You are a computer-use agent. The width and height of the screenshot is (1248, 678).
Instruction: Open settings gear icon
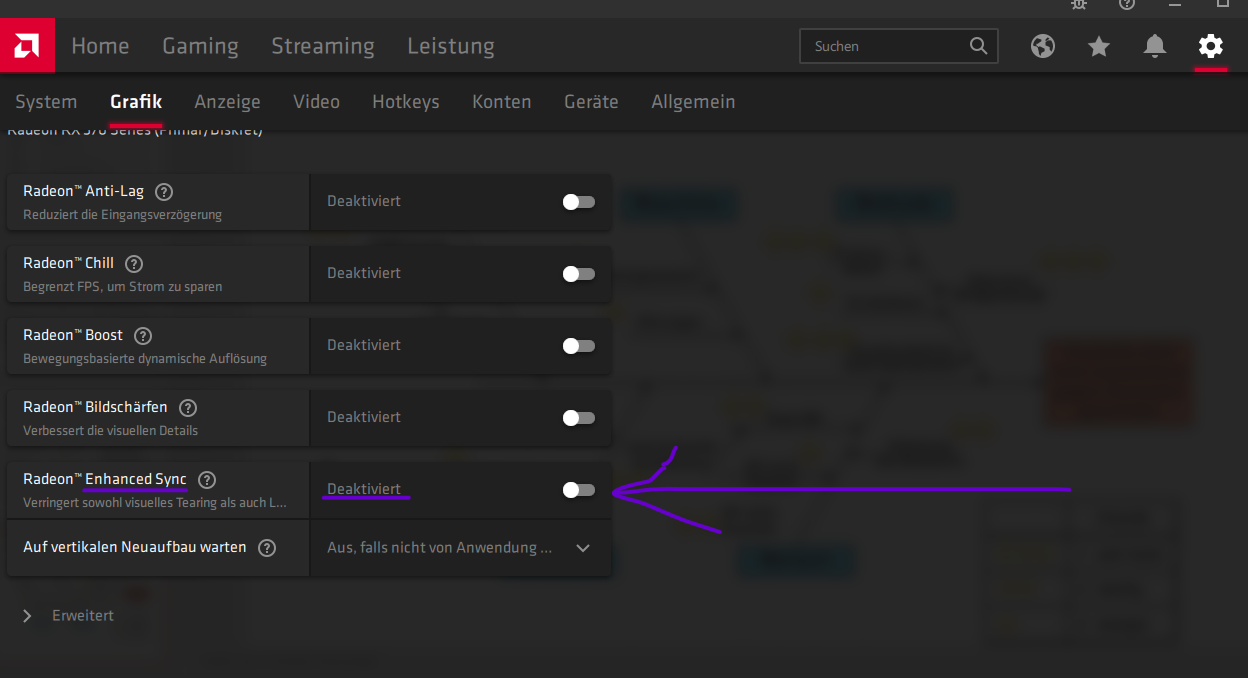(x=1211, y=46)
